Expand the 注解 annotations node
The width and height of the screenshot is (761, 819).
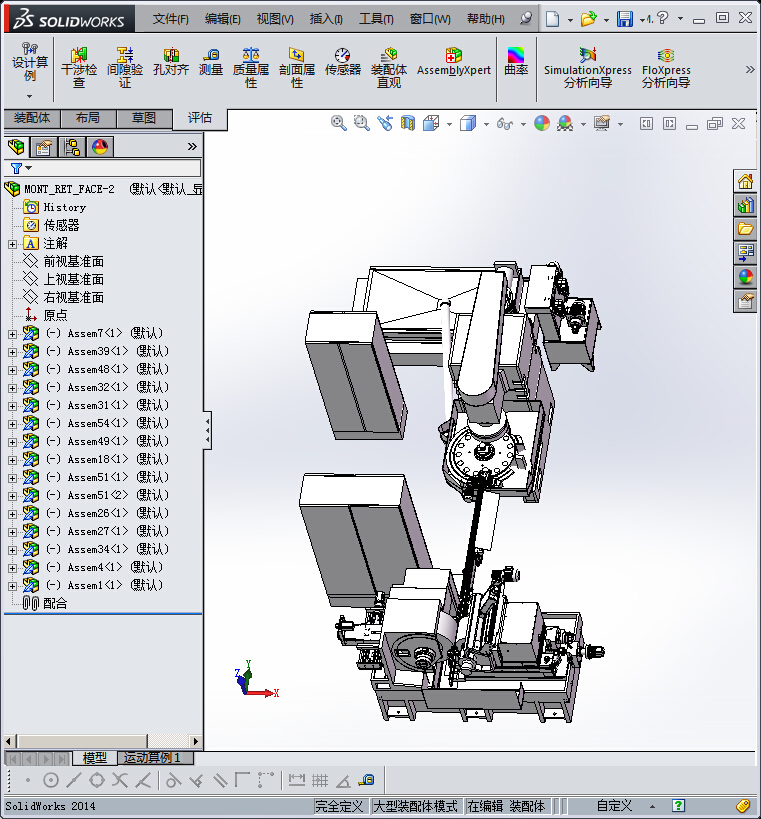click(x=12, y=243)
